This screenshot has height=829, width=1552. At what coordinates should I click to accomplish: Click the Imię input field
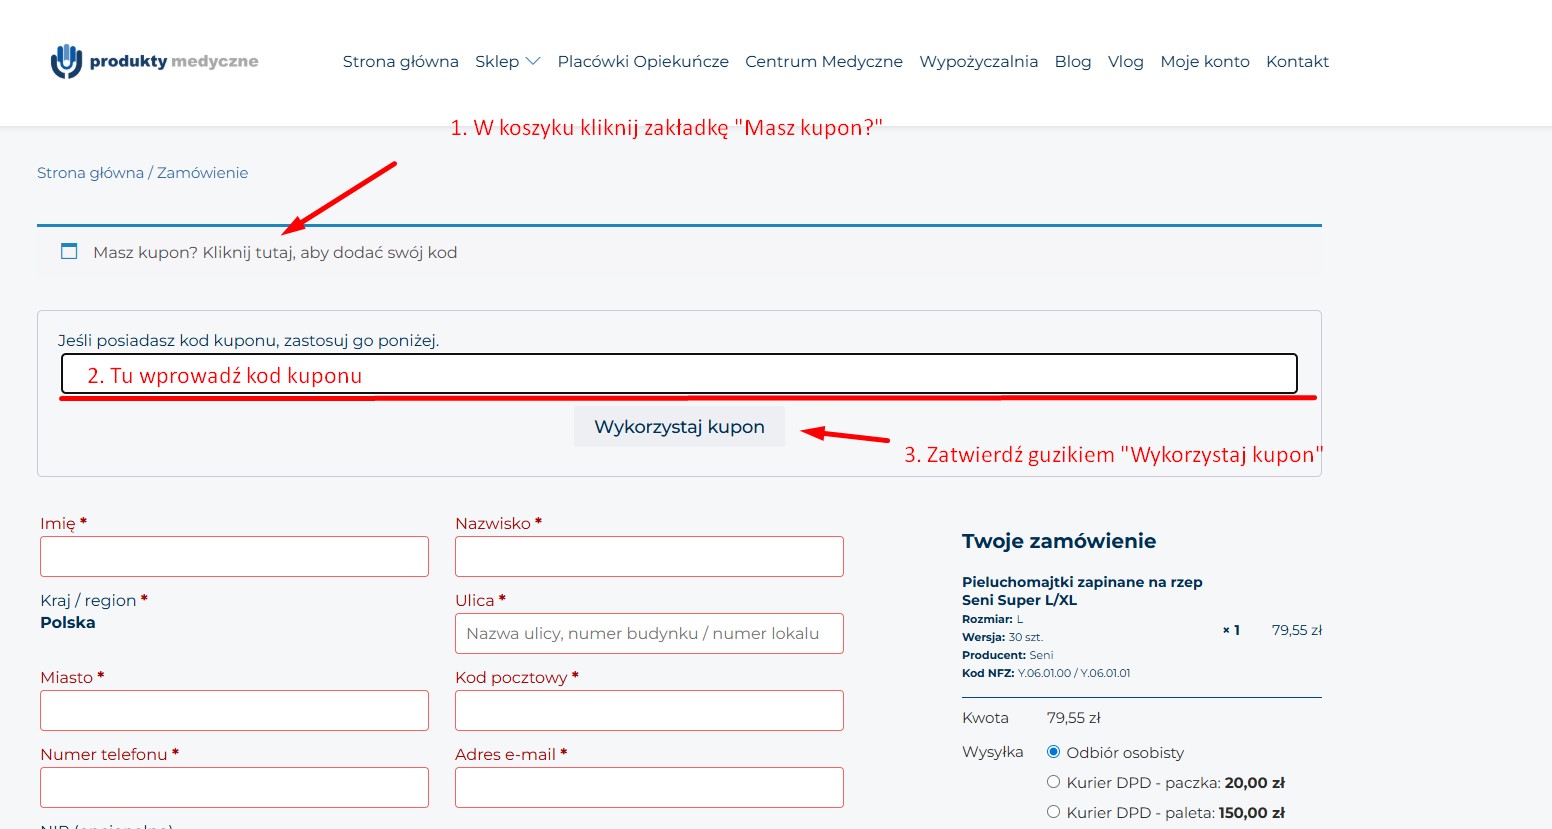pos(234,556)
